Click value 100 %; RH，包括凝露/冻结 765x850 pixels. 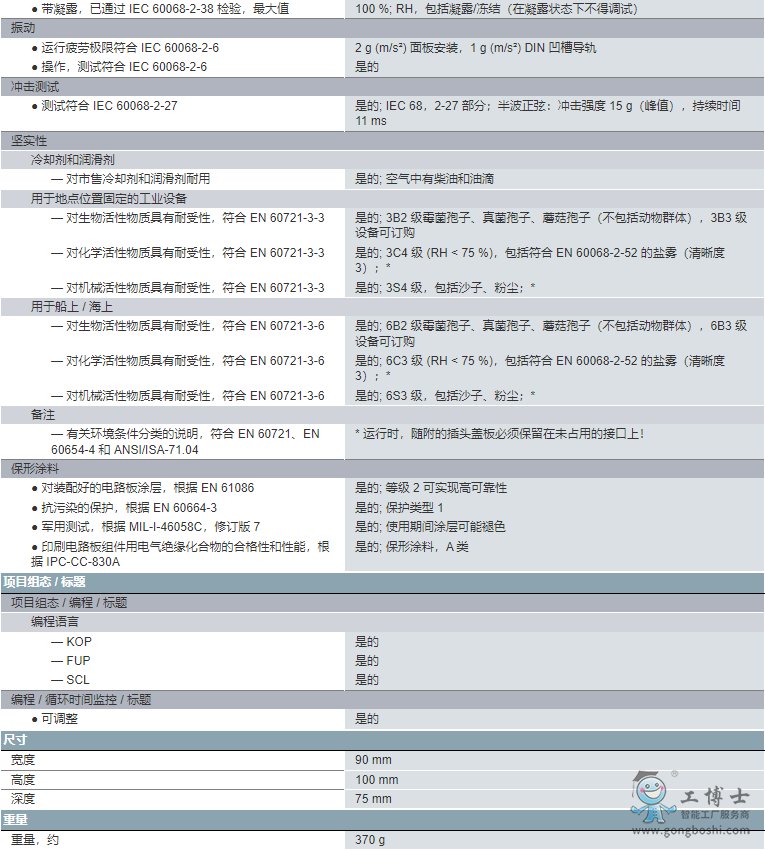496,9
